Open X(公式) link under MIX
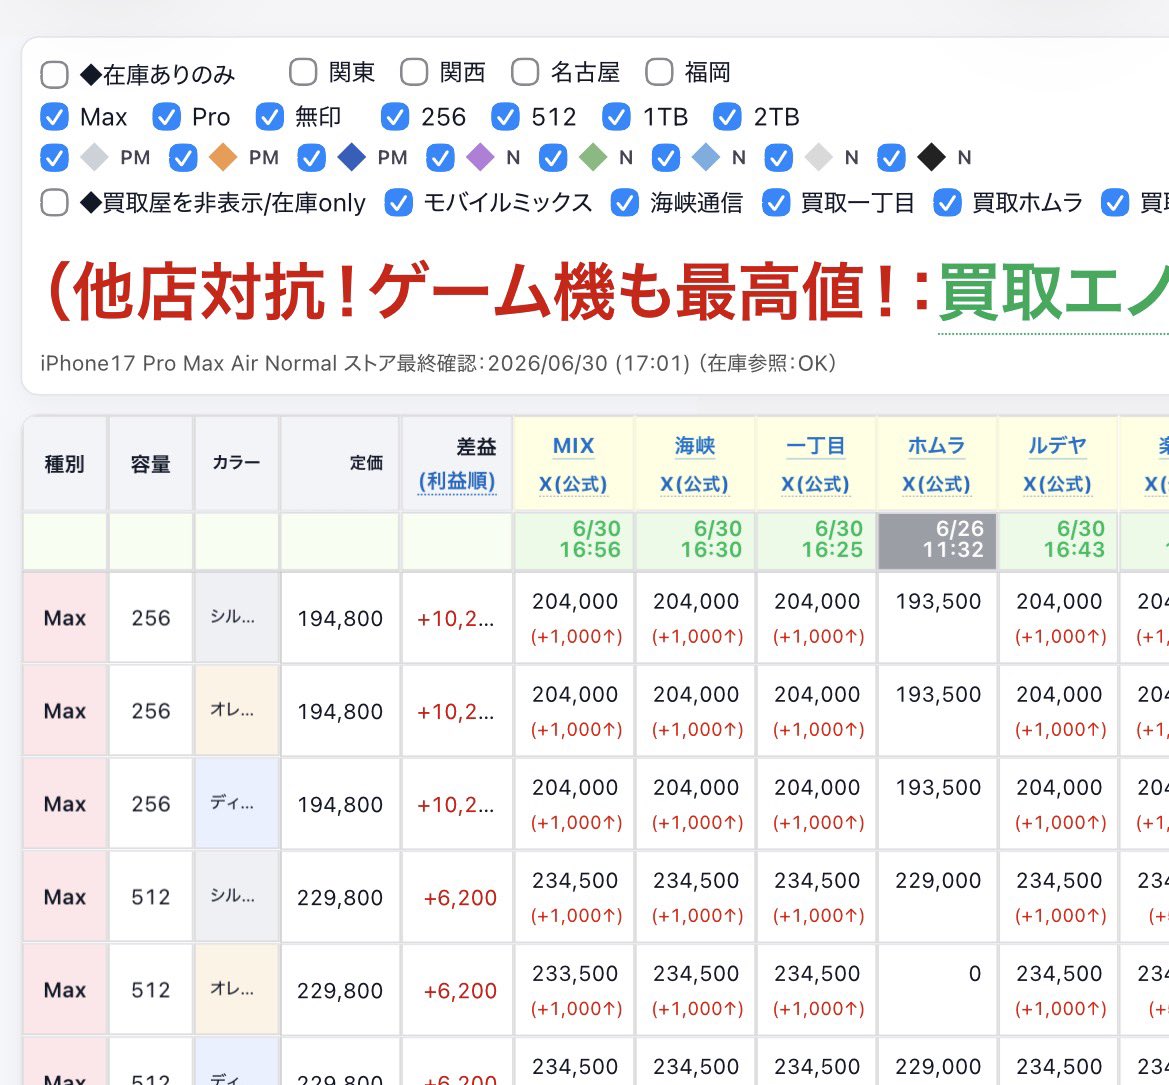The width and height of the screenshot is (1169, 1085). pyautogui.click(x=573, y=484)
